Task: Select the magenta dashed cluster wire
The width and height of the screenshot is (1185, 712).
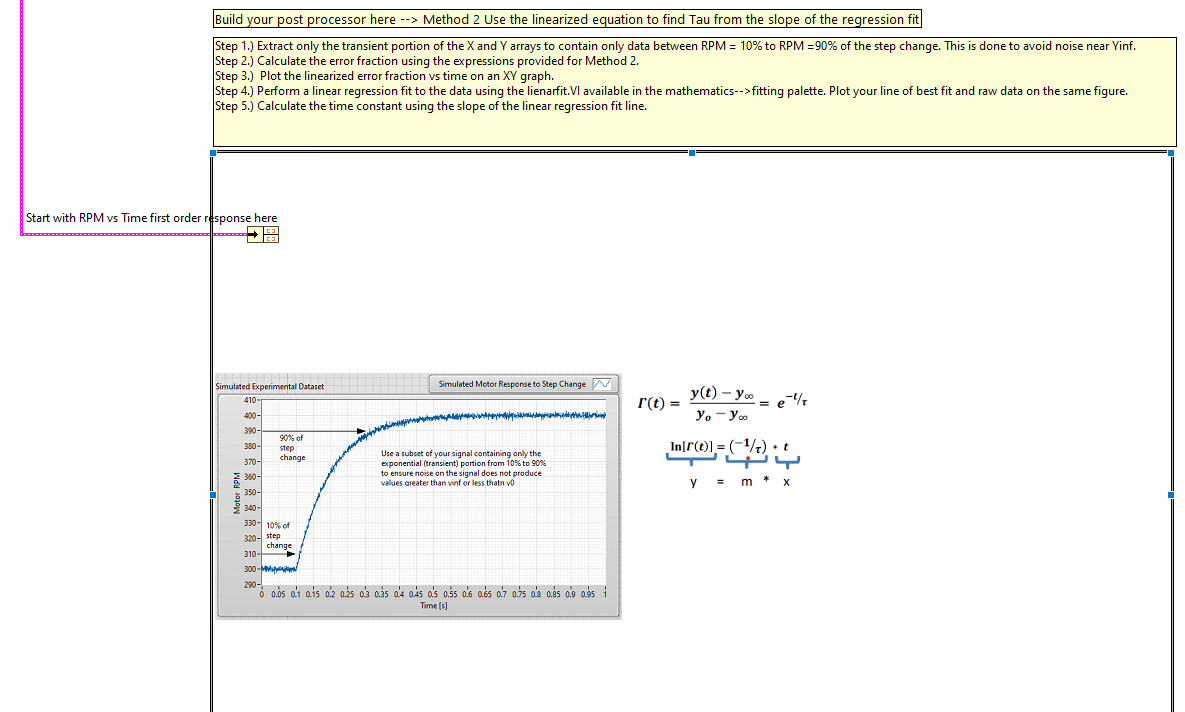Action: coord(150,234)
